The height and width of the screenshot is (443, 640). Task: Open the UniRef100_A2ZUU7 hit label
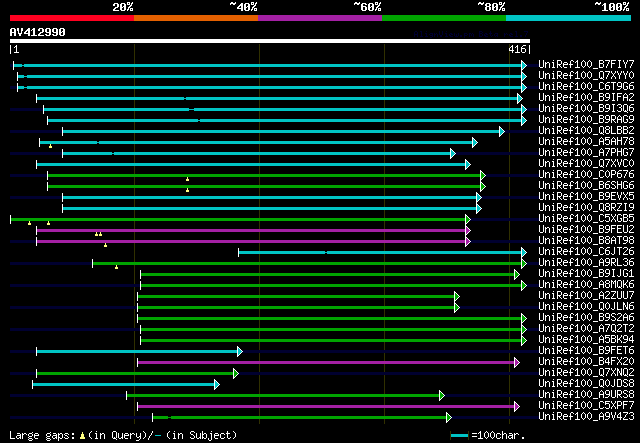point(586,296)
